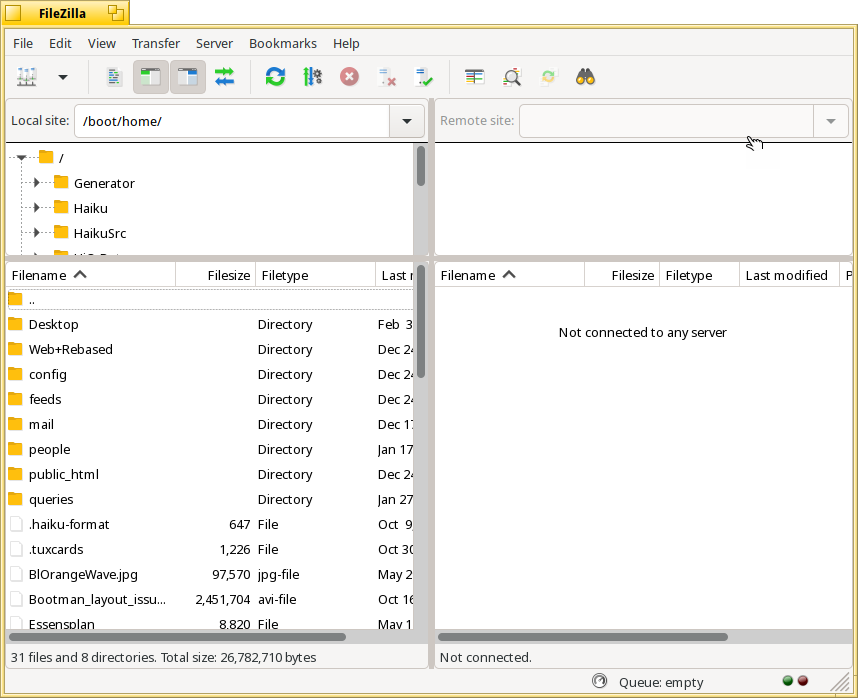This screenshot has height=698, width=858.
Task: Collapse the root / tree node
Action: click(21, 158)
